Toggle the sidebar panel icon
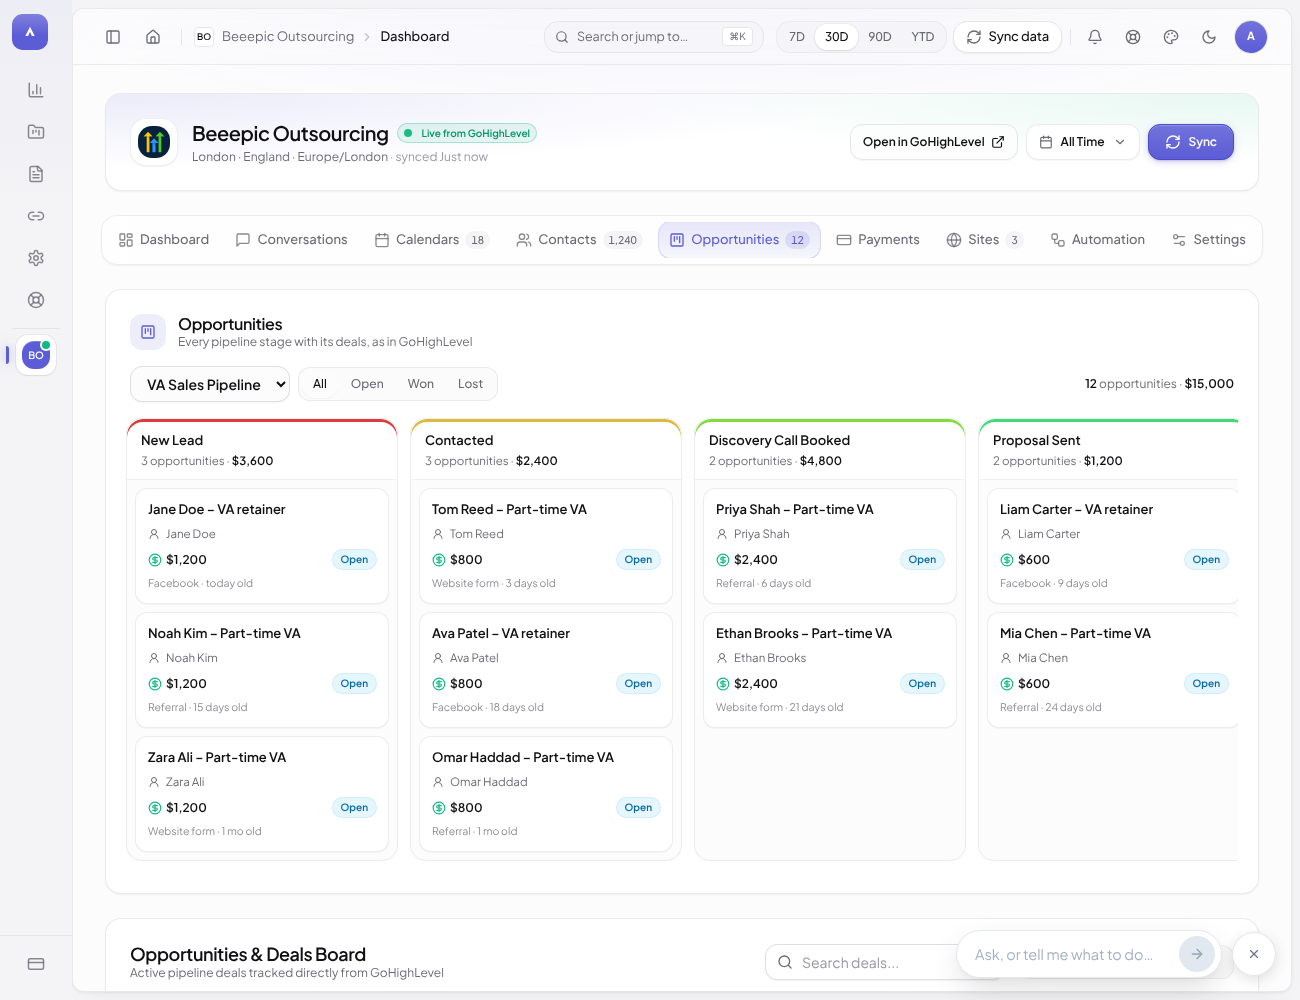 [x=113, y=37]
